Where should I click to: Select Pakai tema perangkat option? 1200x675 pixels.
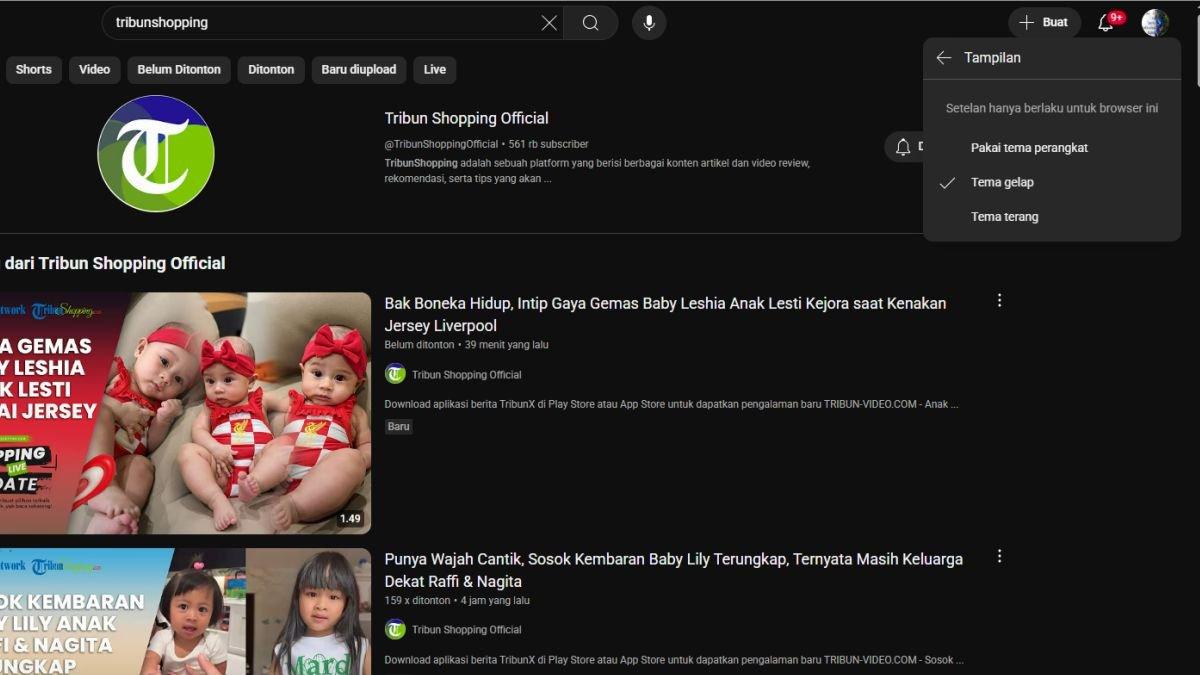(x=1029, y=148)
